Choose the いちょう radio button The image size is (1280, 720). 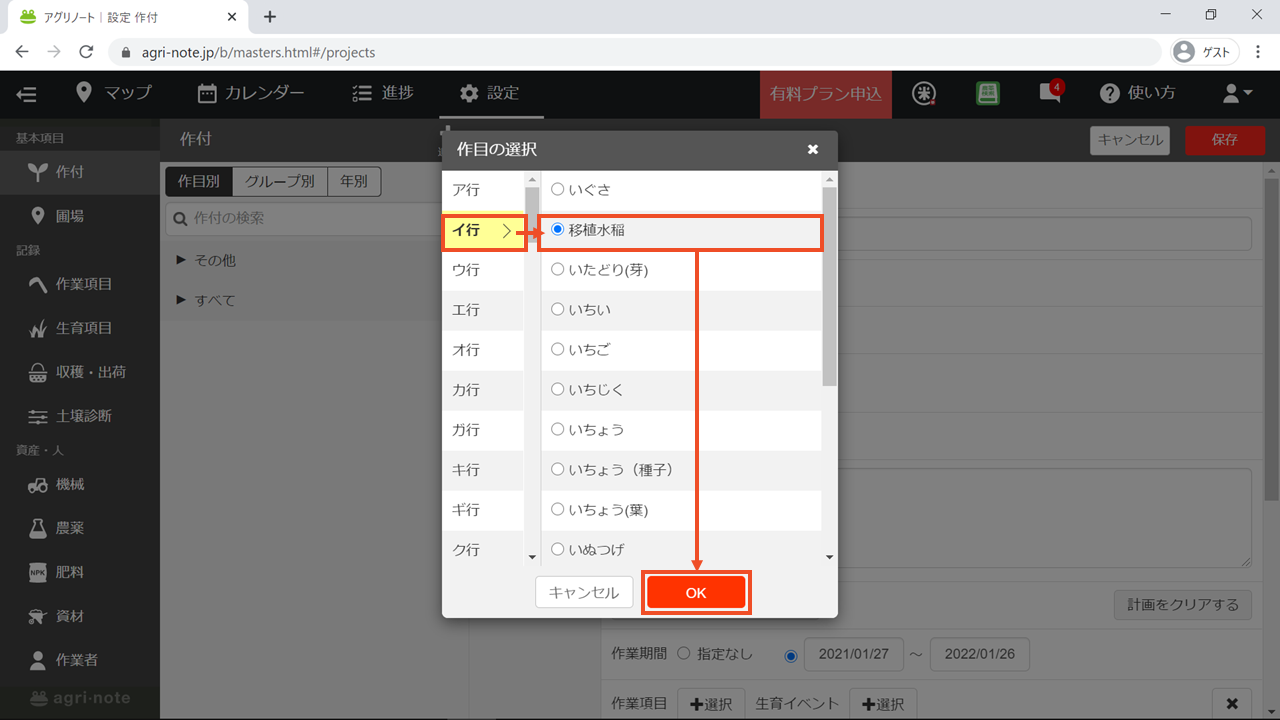[x=558, y=429]
